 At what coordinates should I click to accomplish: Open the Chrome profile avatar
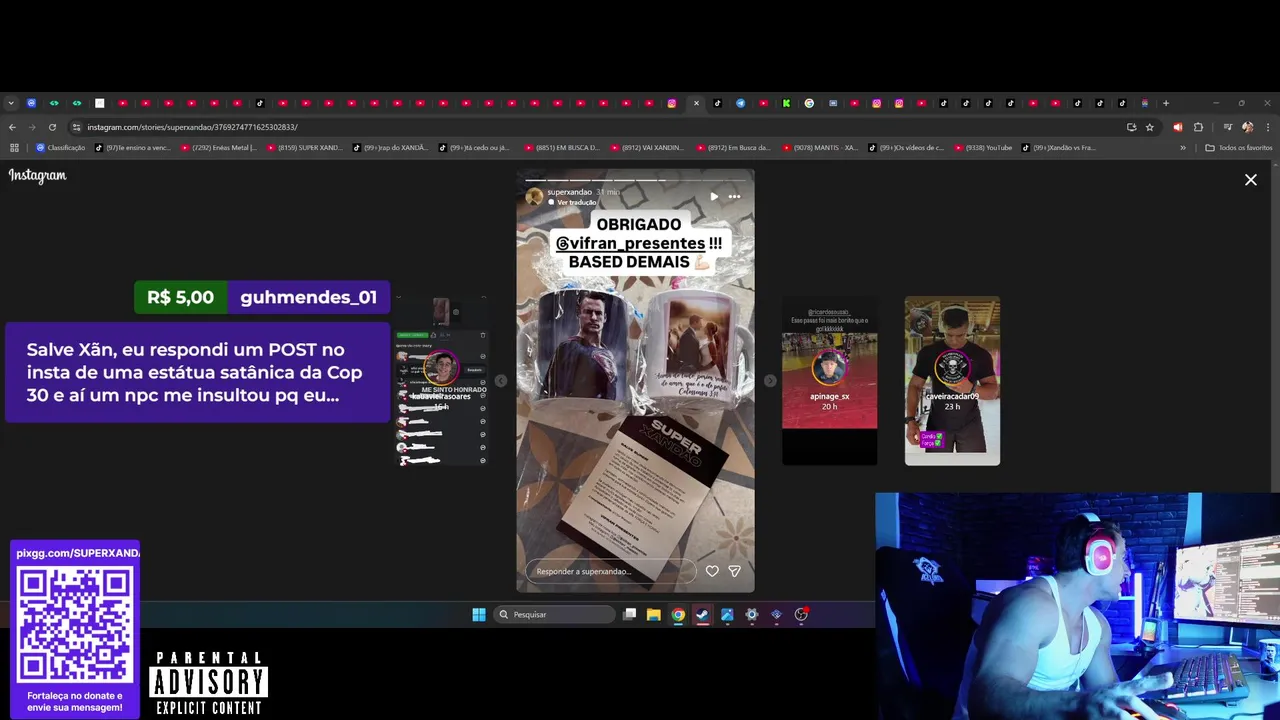(1247, 127)
